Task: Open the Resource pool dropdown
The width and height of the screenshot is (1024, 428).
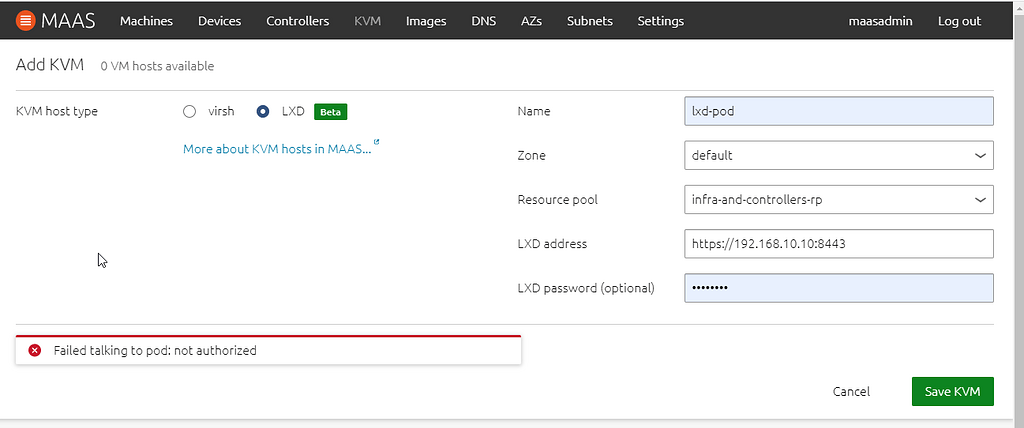Action: click(x=839, y=200)
